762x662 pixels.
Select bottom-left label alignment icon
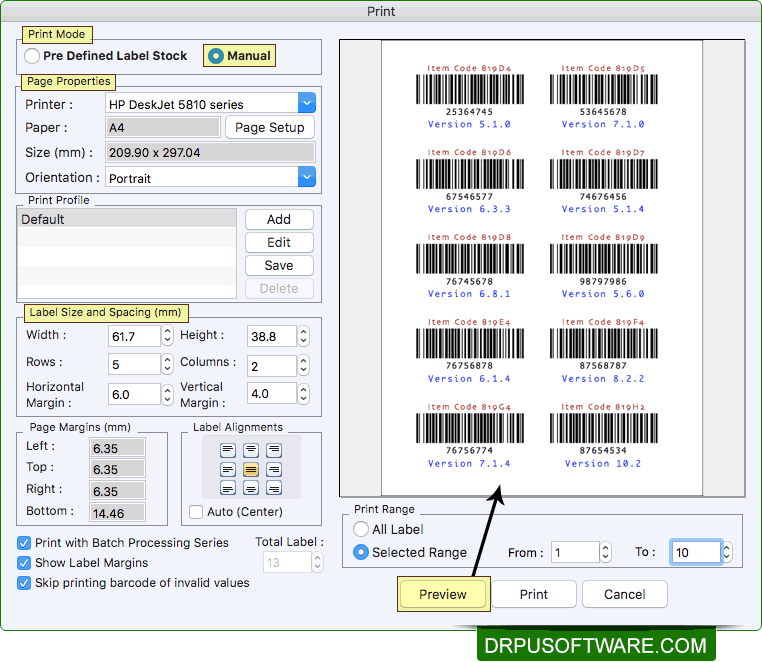click(x=228, y=488)
